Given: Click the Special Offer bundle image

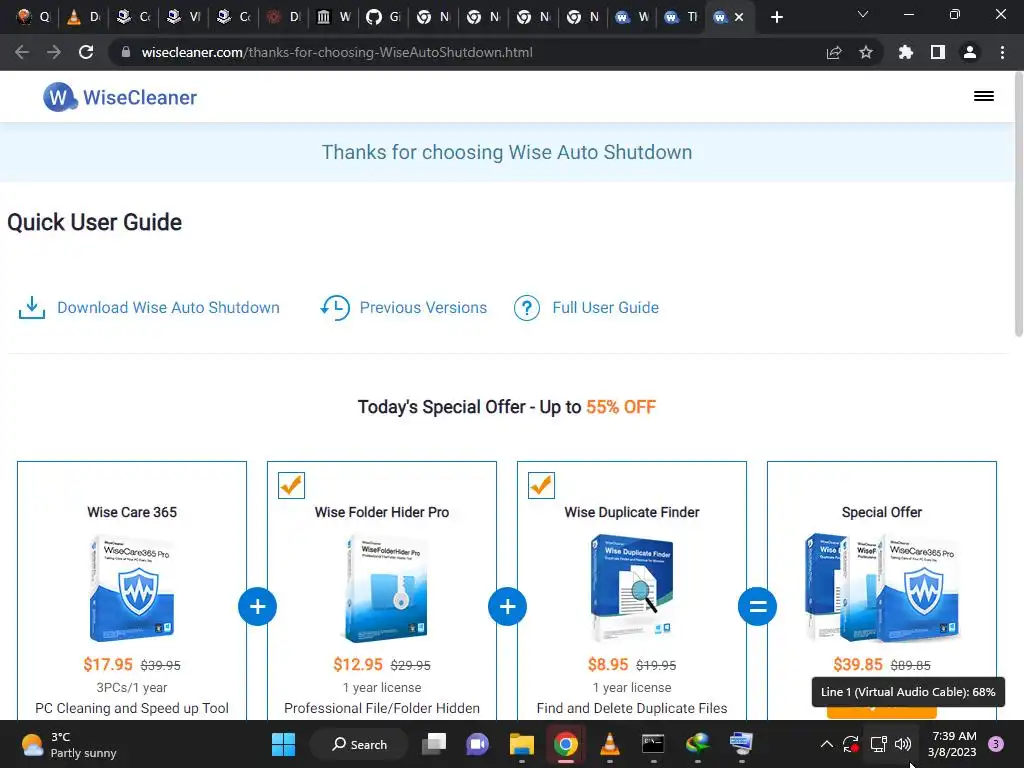Looking at the screenshot, I should (882, 587).
